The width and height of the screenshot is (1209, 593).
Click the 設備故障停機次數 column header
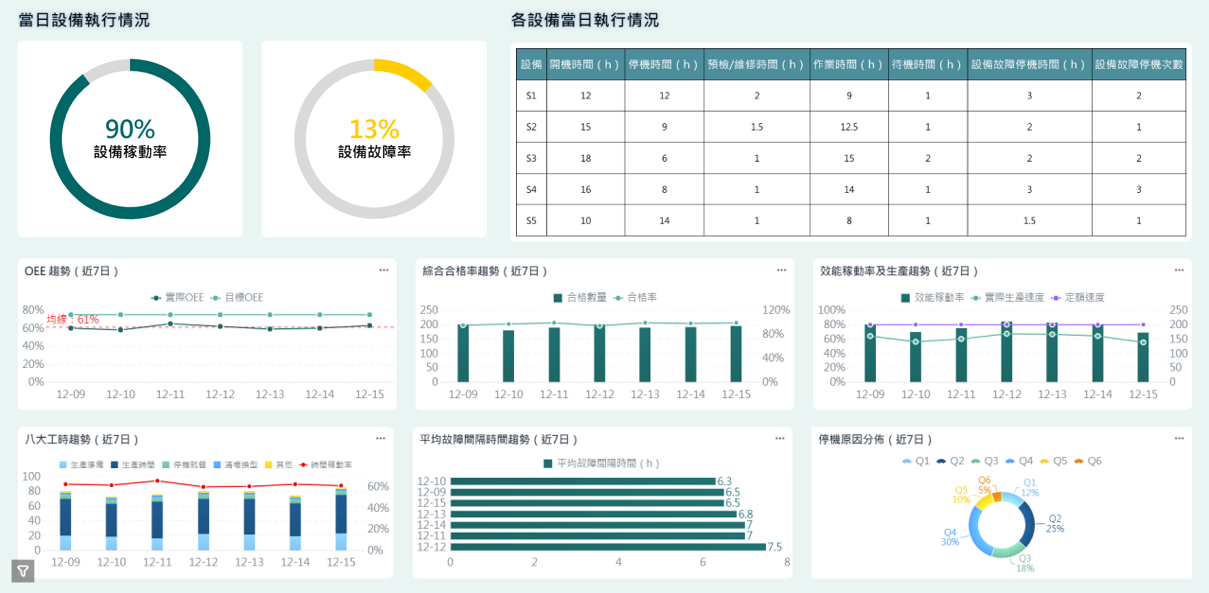click(1138, 65)
